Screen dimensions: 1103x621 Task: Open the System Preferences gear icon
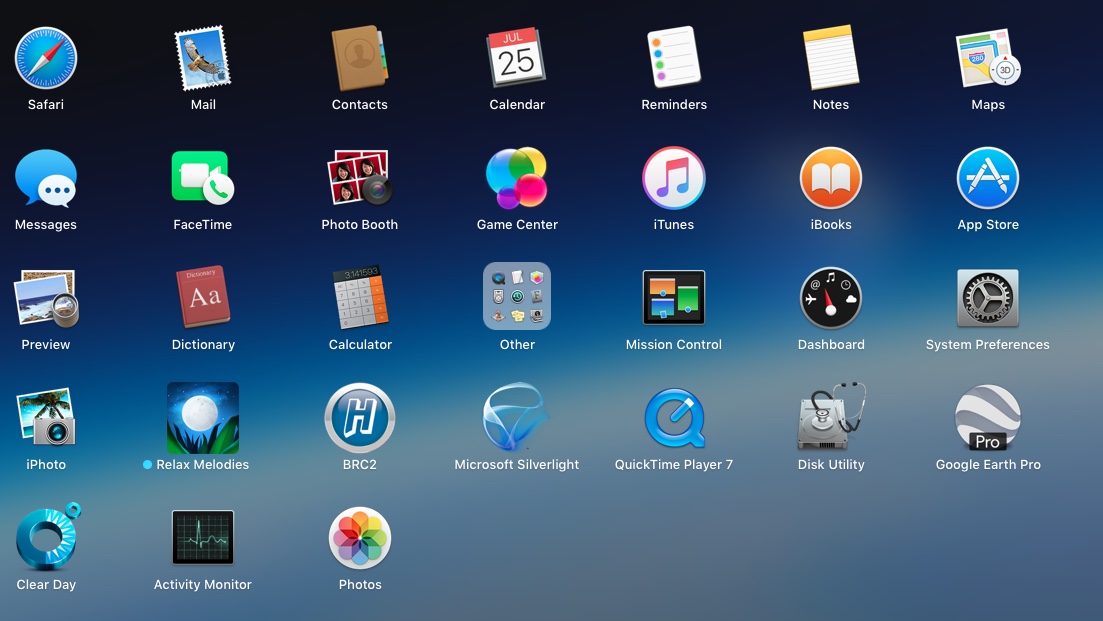[x=988, y=298]
